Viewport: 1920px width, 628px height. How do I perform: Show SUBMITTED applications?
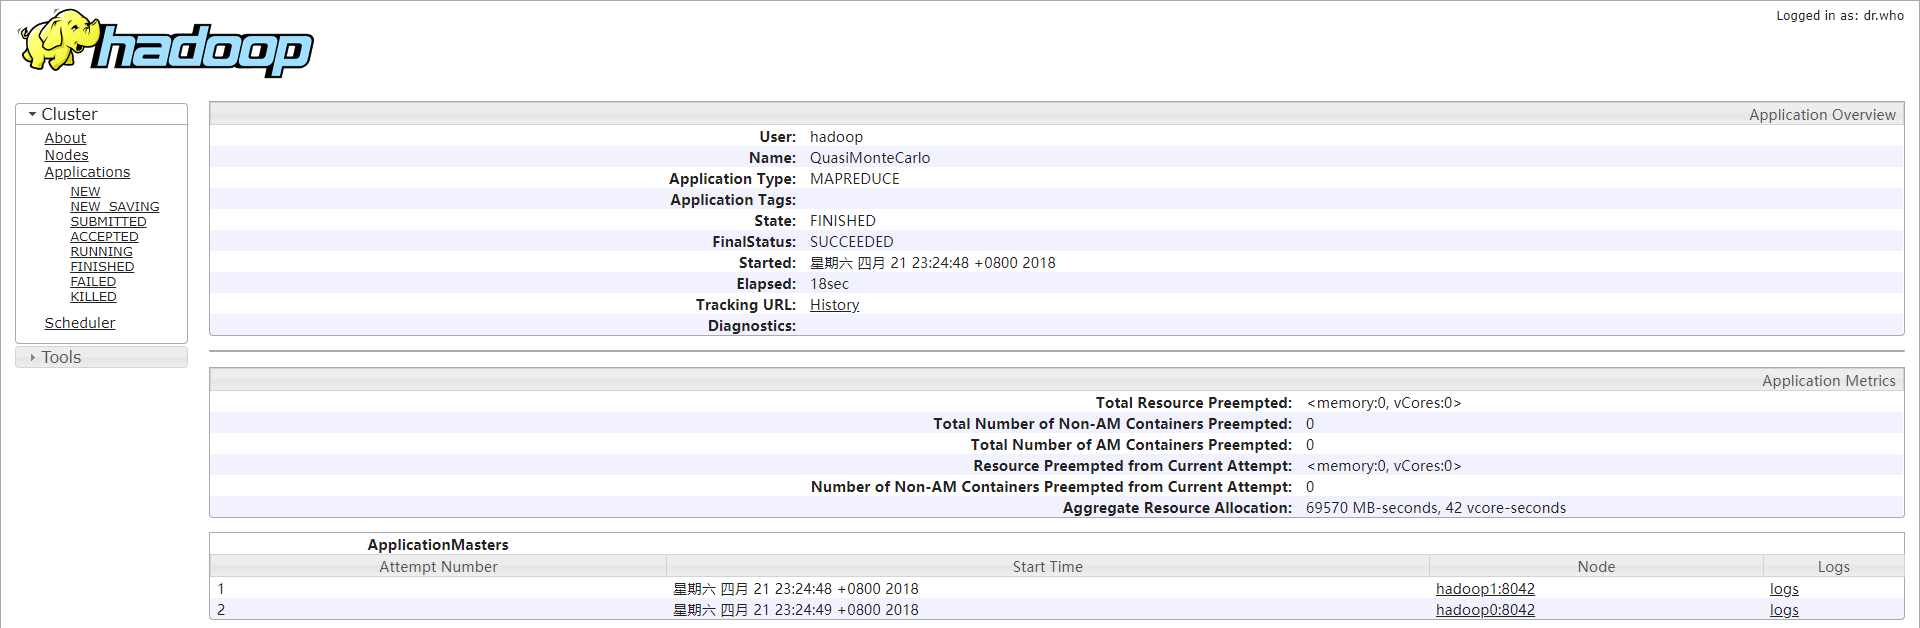pos(108,222)
